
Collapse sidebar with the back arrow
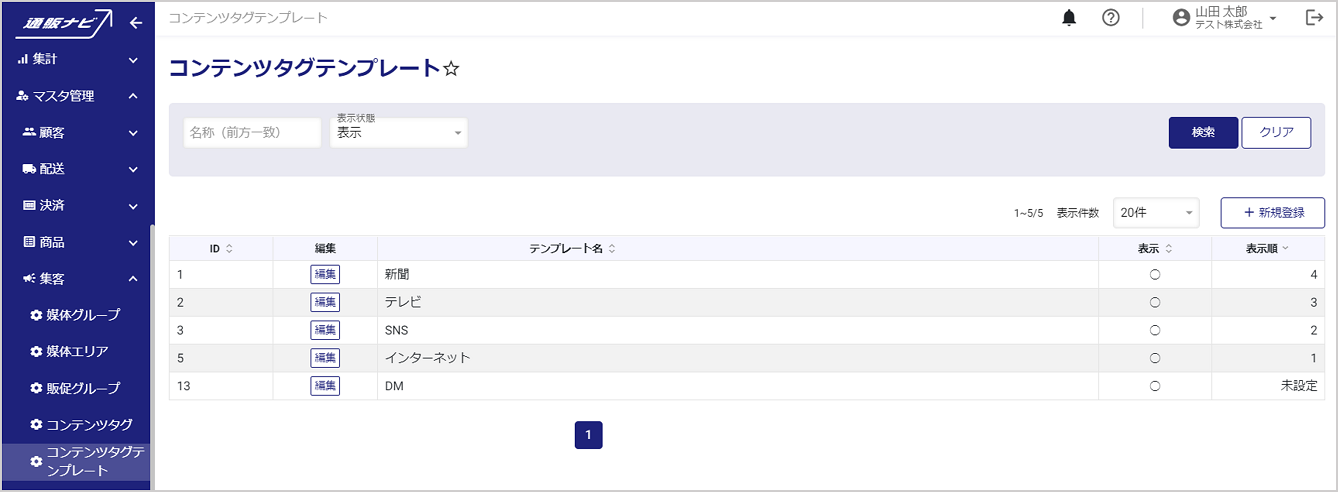(x=136, y=23)
